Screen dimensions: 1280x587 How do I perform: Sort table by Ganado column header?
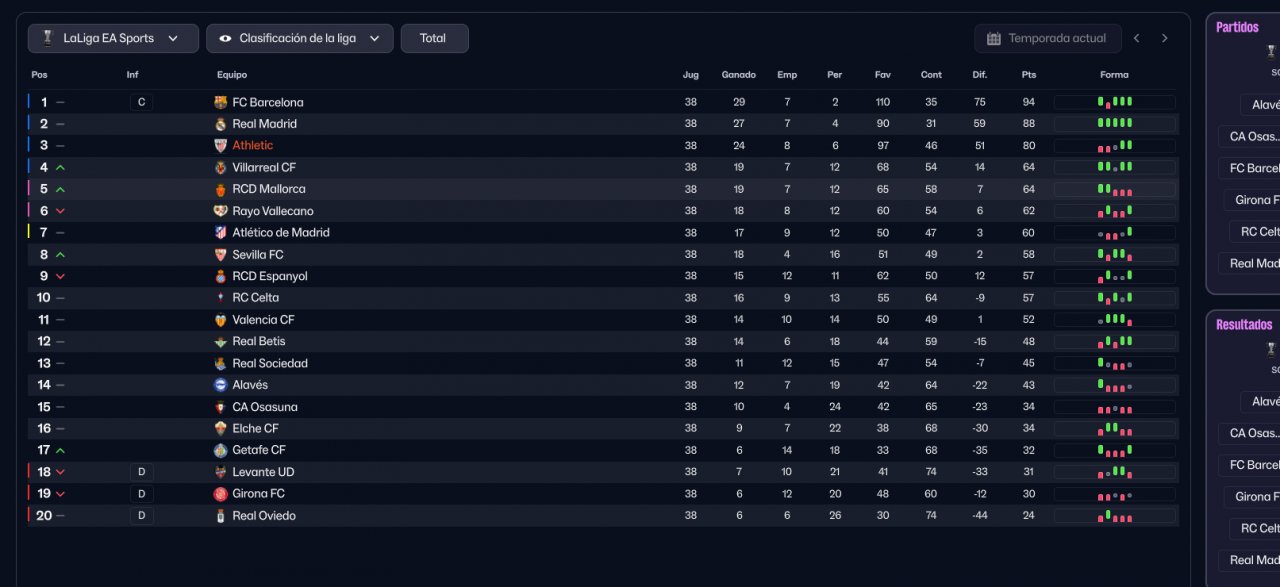738,75
